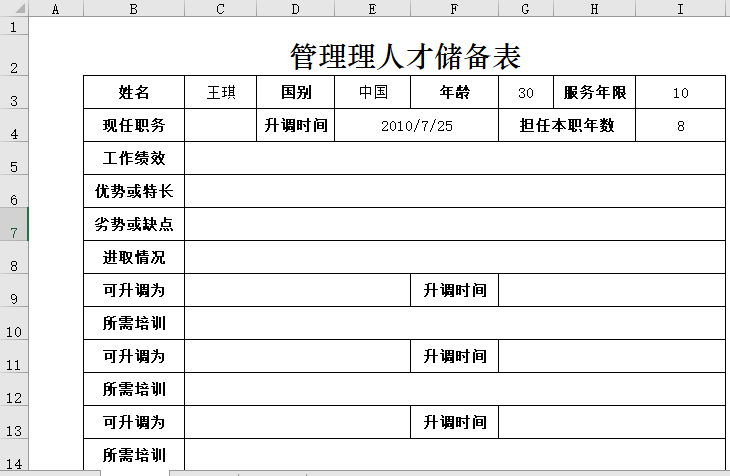730x476 pixels.
Task: Select the 优势或特长 label cell
Action: point(134,191)
